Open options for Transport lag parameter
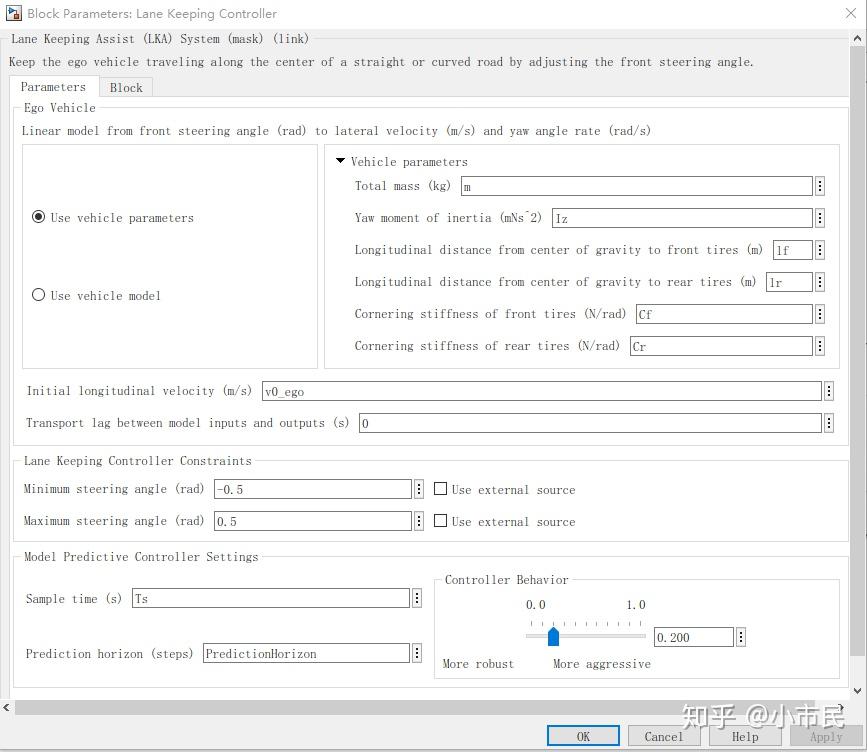Screen dimensions: 867x752 829,423
